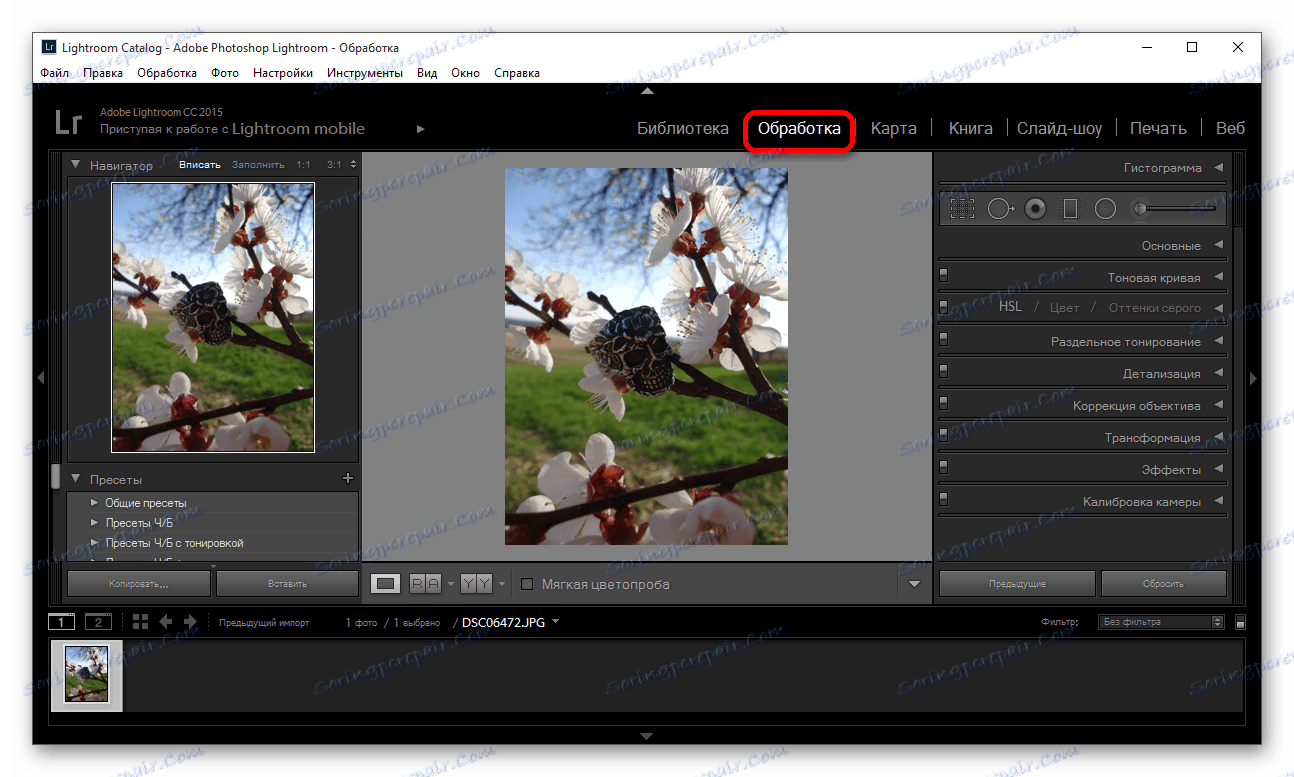Play the Lightroom mobile getting started arrow

(x=421, y=129)
